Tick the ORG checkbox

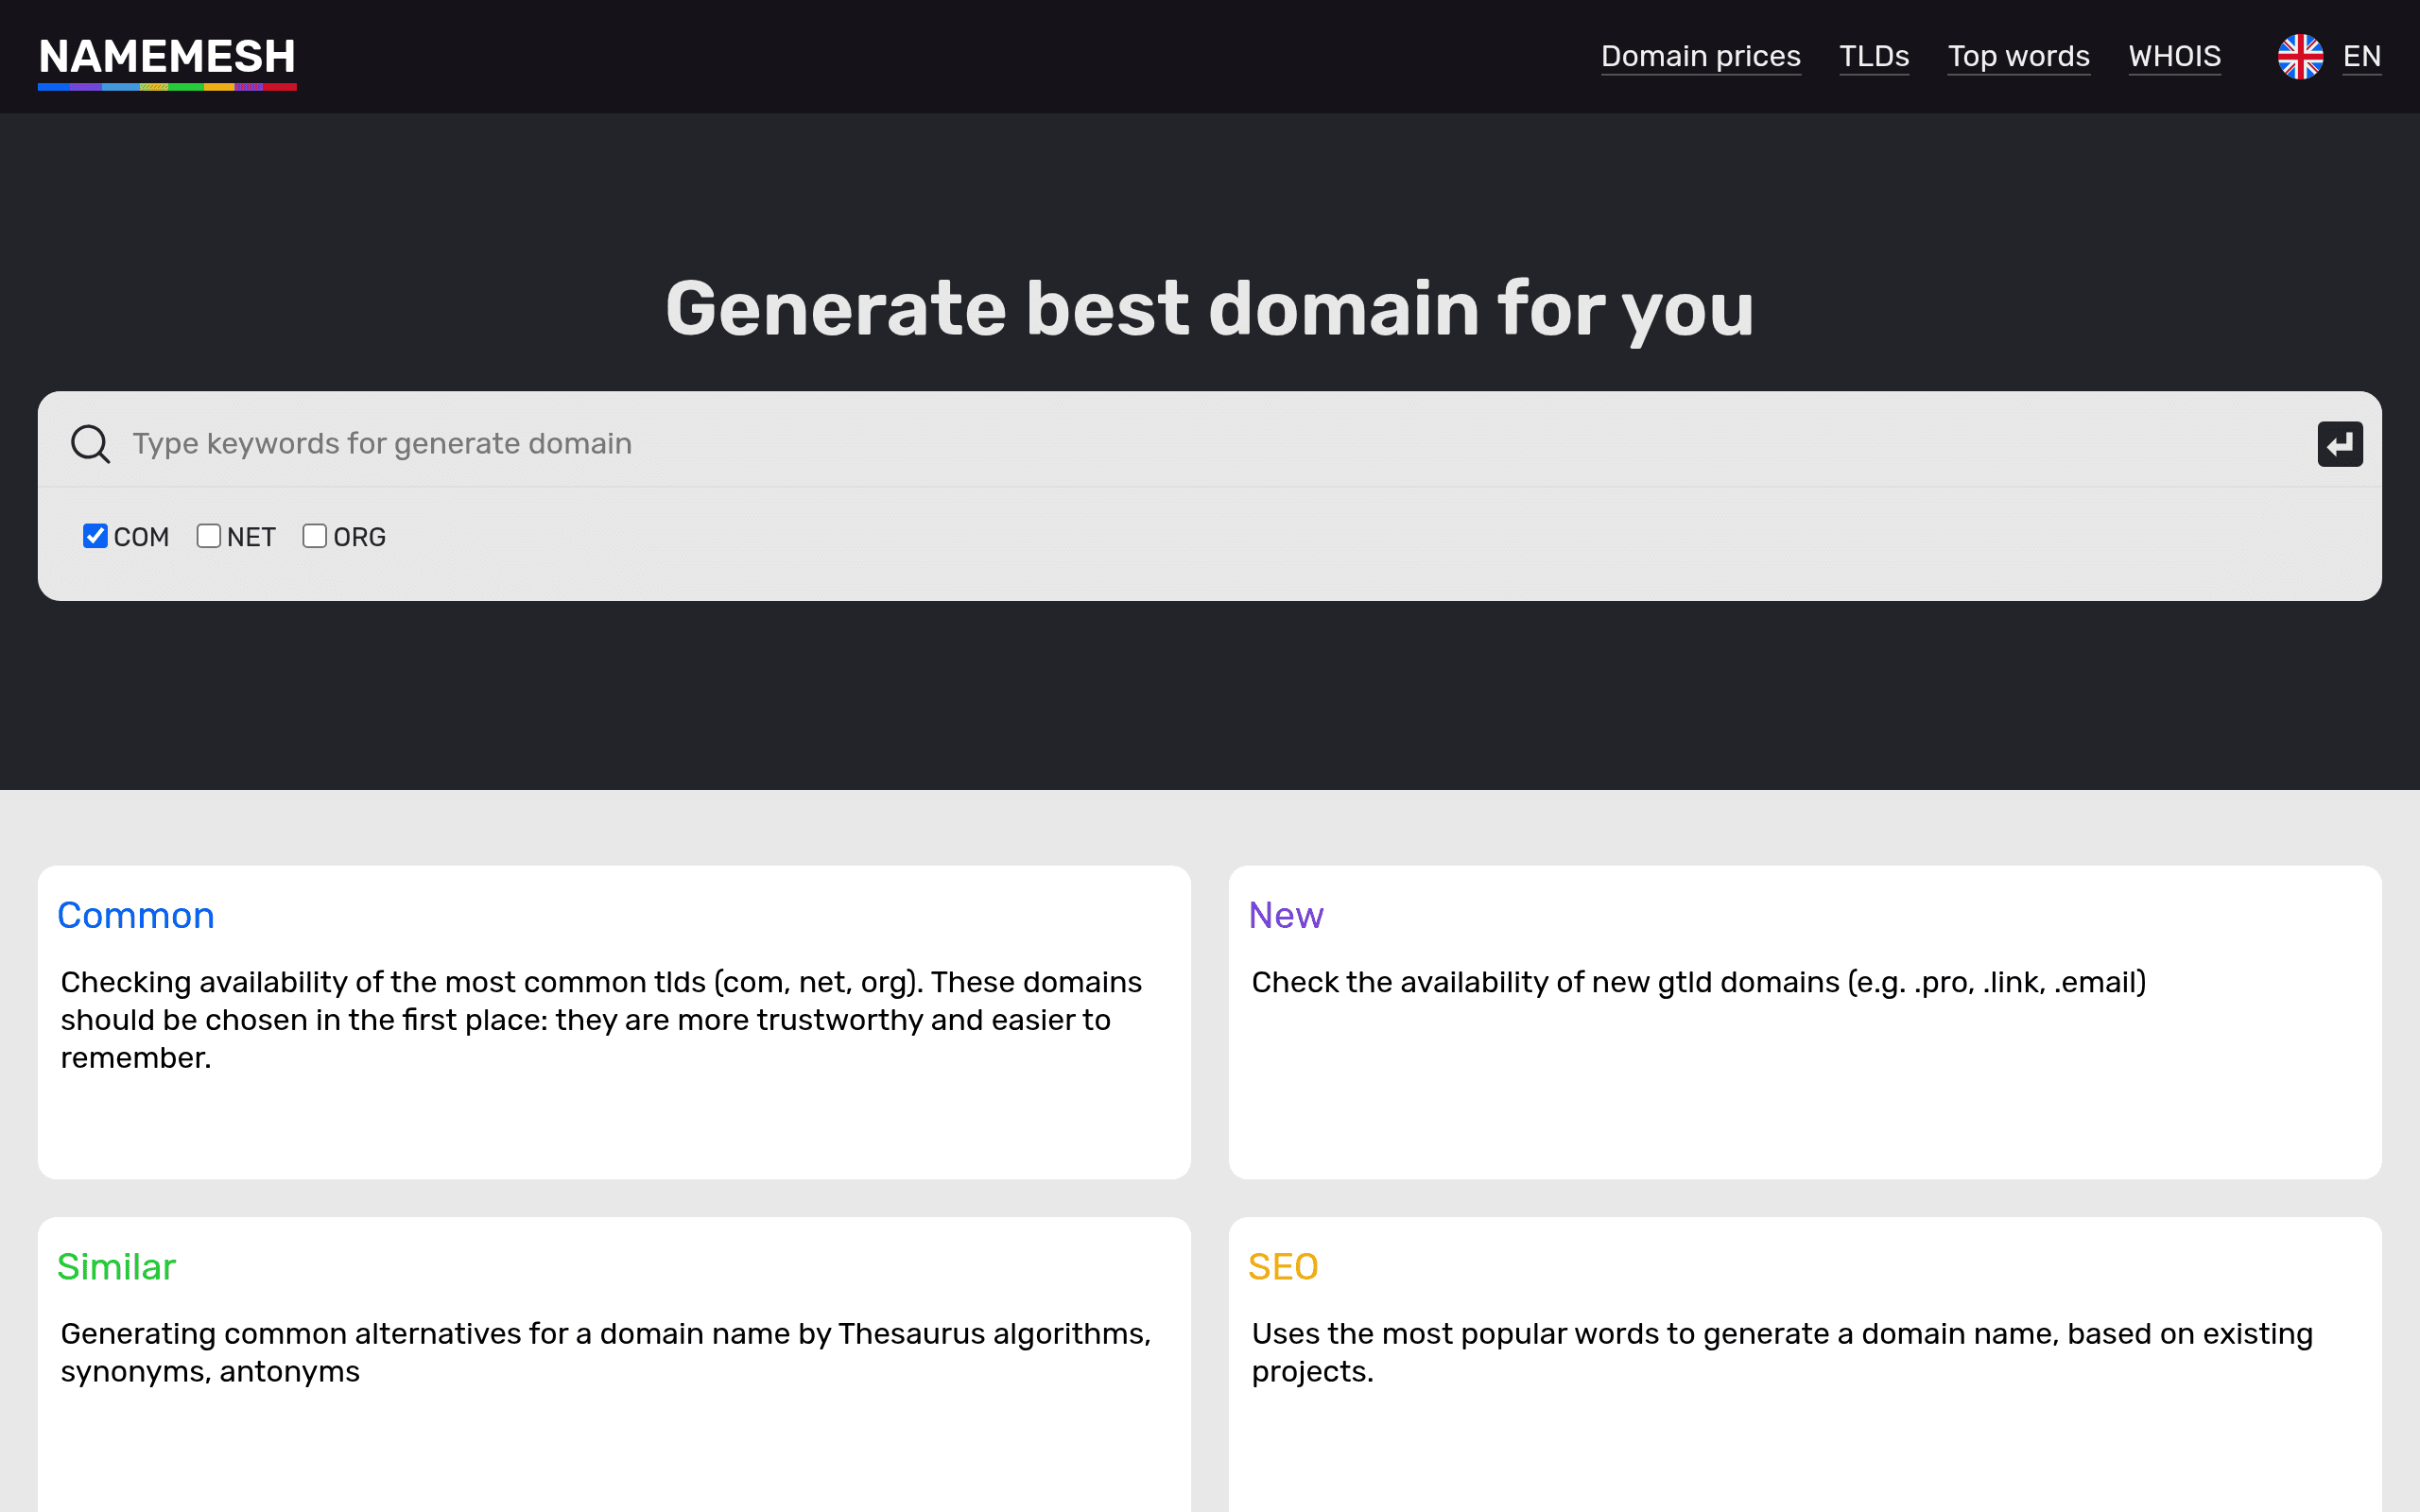tap(314, 536)
